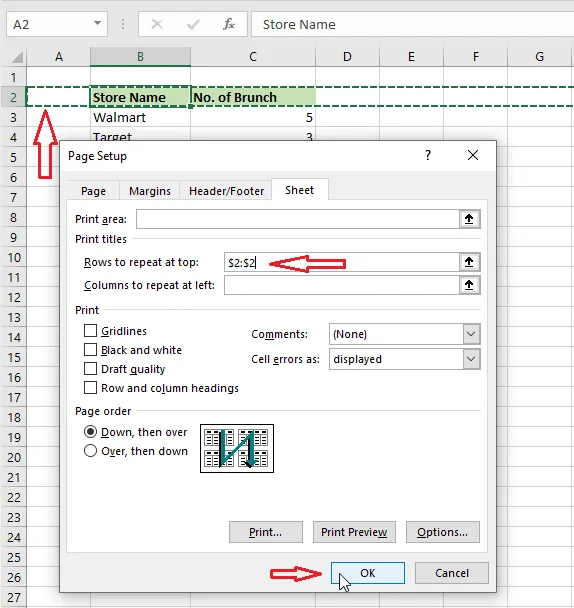Click OK to confirm page setup
The image size is (574, 608).
368,573
